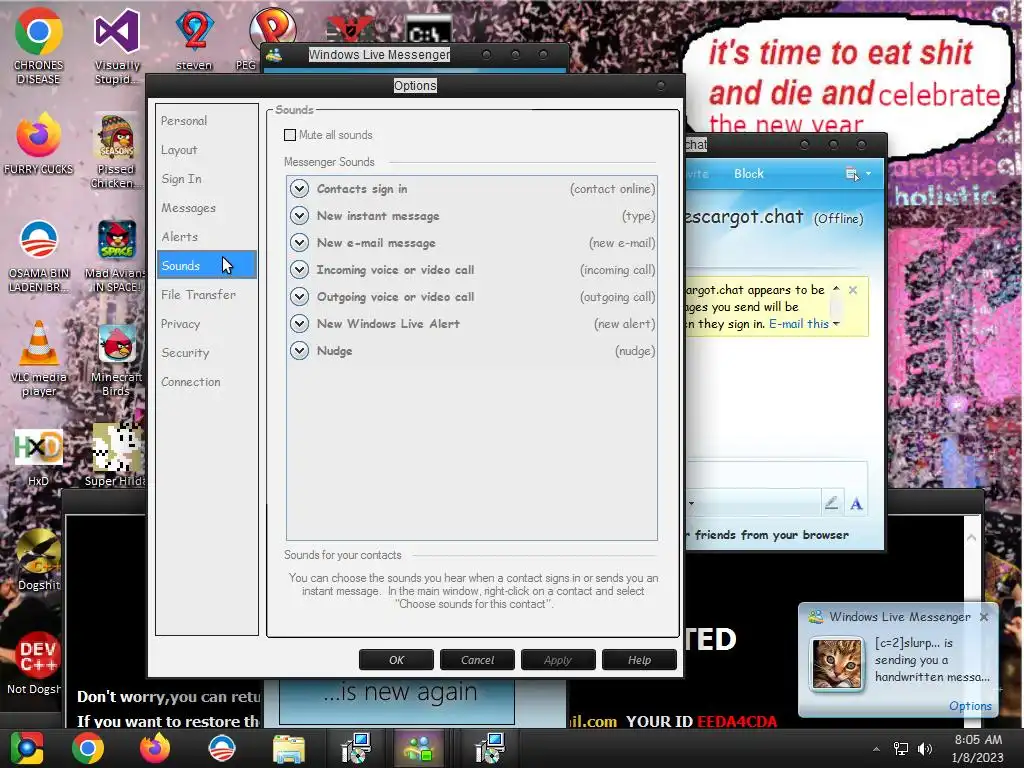This screenshot has height=768, width=1024.
Task: Select Sounds options category
Action: (x=206, y=265)
